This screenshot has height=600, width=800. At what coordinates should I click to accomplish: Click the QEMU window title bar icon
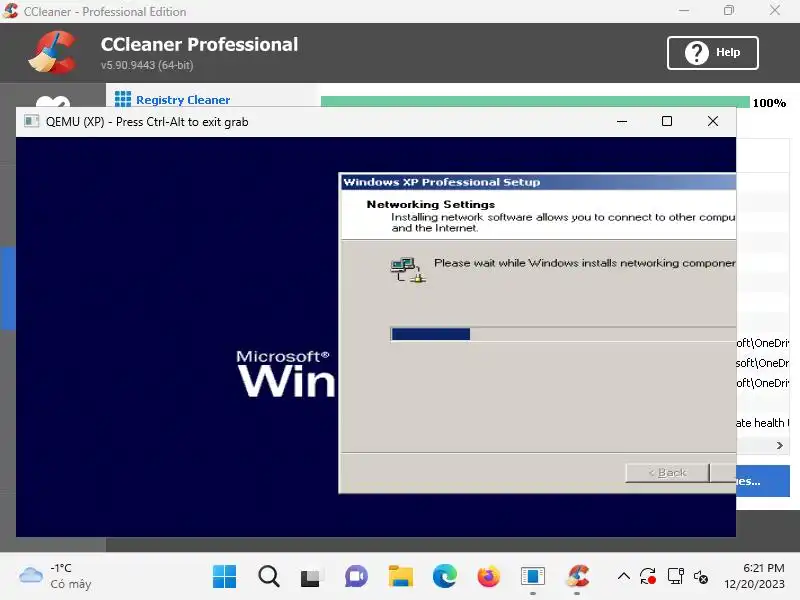[32, 121]
